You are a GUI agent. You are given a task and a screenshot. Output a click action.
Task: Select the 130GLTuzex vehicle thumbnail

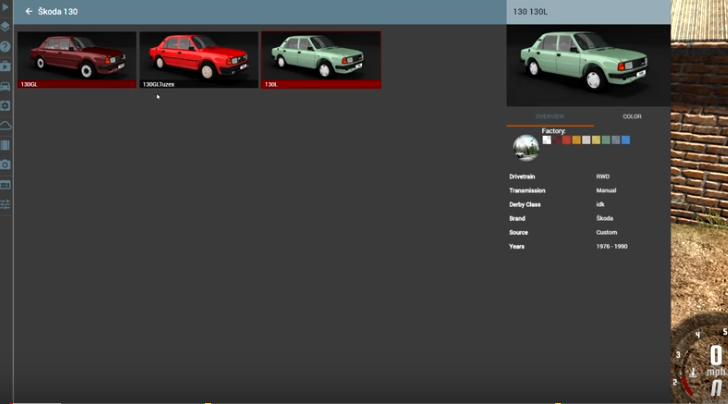(199, 59)
